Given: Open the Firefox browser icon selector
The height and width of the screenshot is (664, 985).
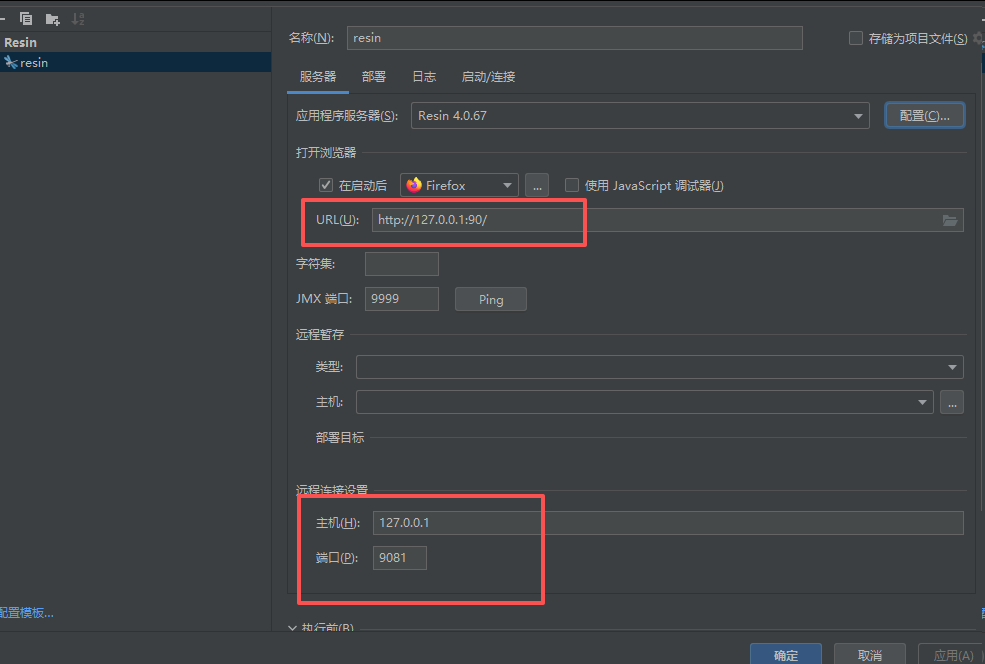Looking at the screenshot, I should pyautogui.click(x=458, y=184).
